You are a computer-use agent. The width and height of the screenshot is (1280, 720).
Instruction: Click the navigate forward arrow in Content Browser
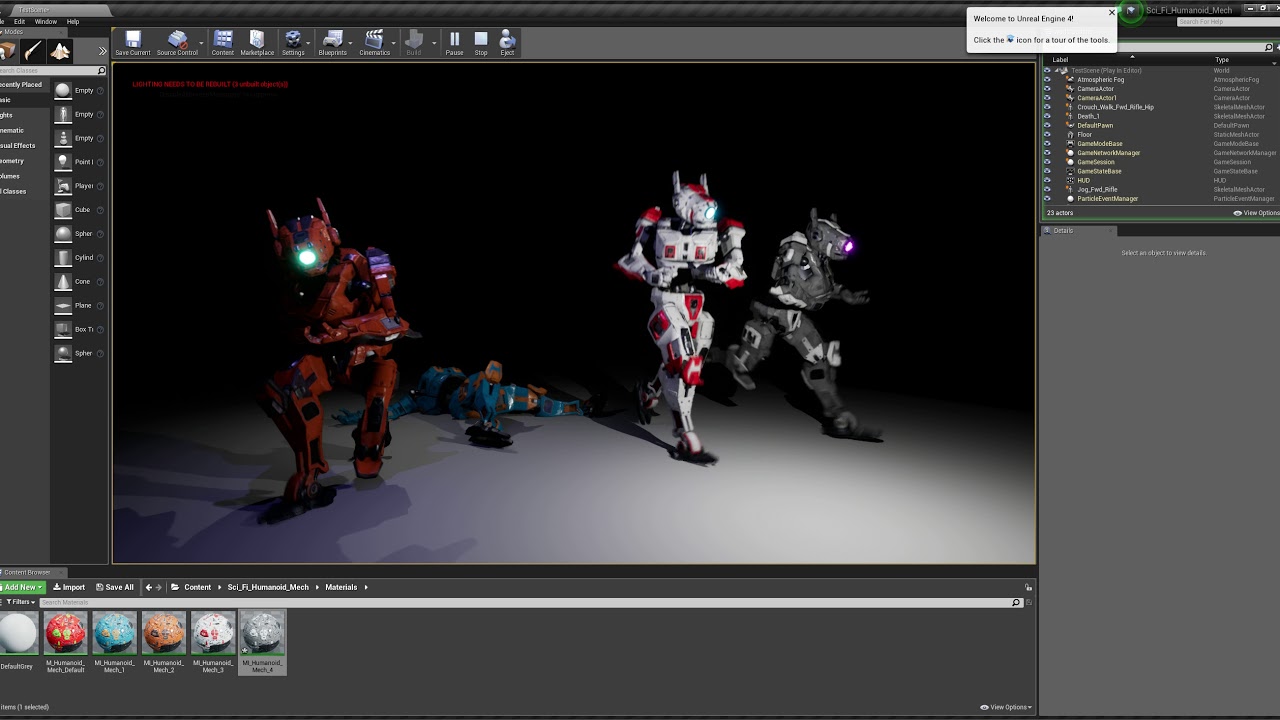click(x=159, y=587)
